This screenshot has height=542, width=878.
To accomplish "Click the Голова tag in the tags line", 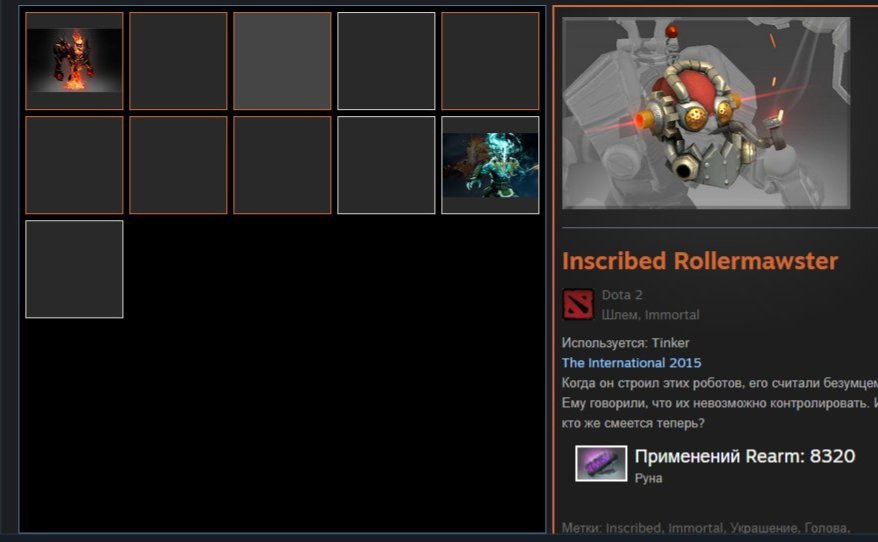I will click(x=826, y=528).
